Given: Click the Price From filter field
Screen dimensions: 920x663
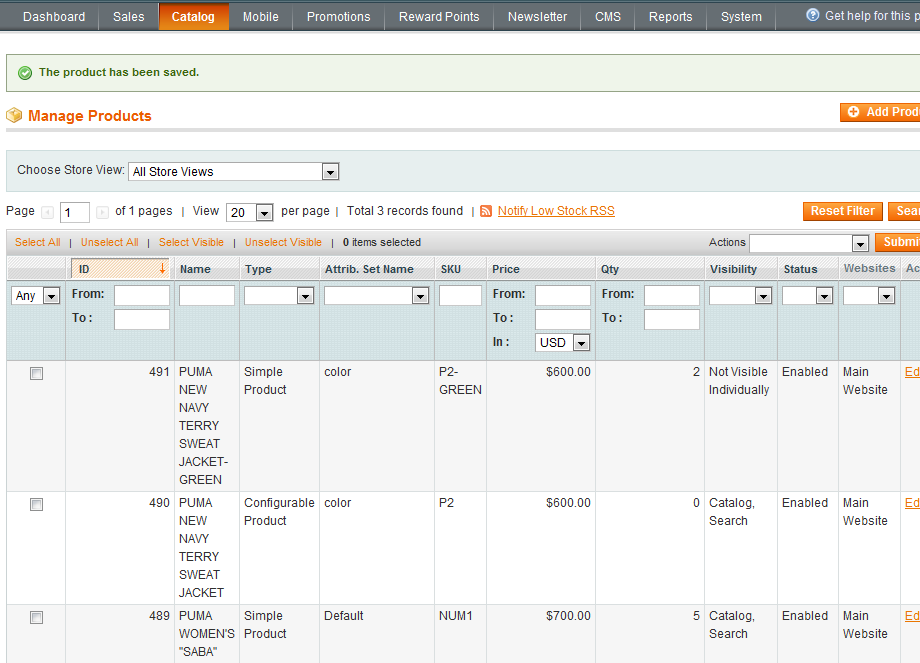Looking at the screenshot, I should [563, 295].
